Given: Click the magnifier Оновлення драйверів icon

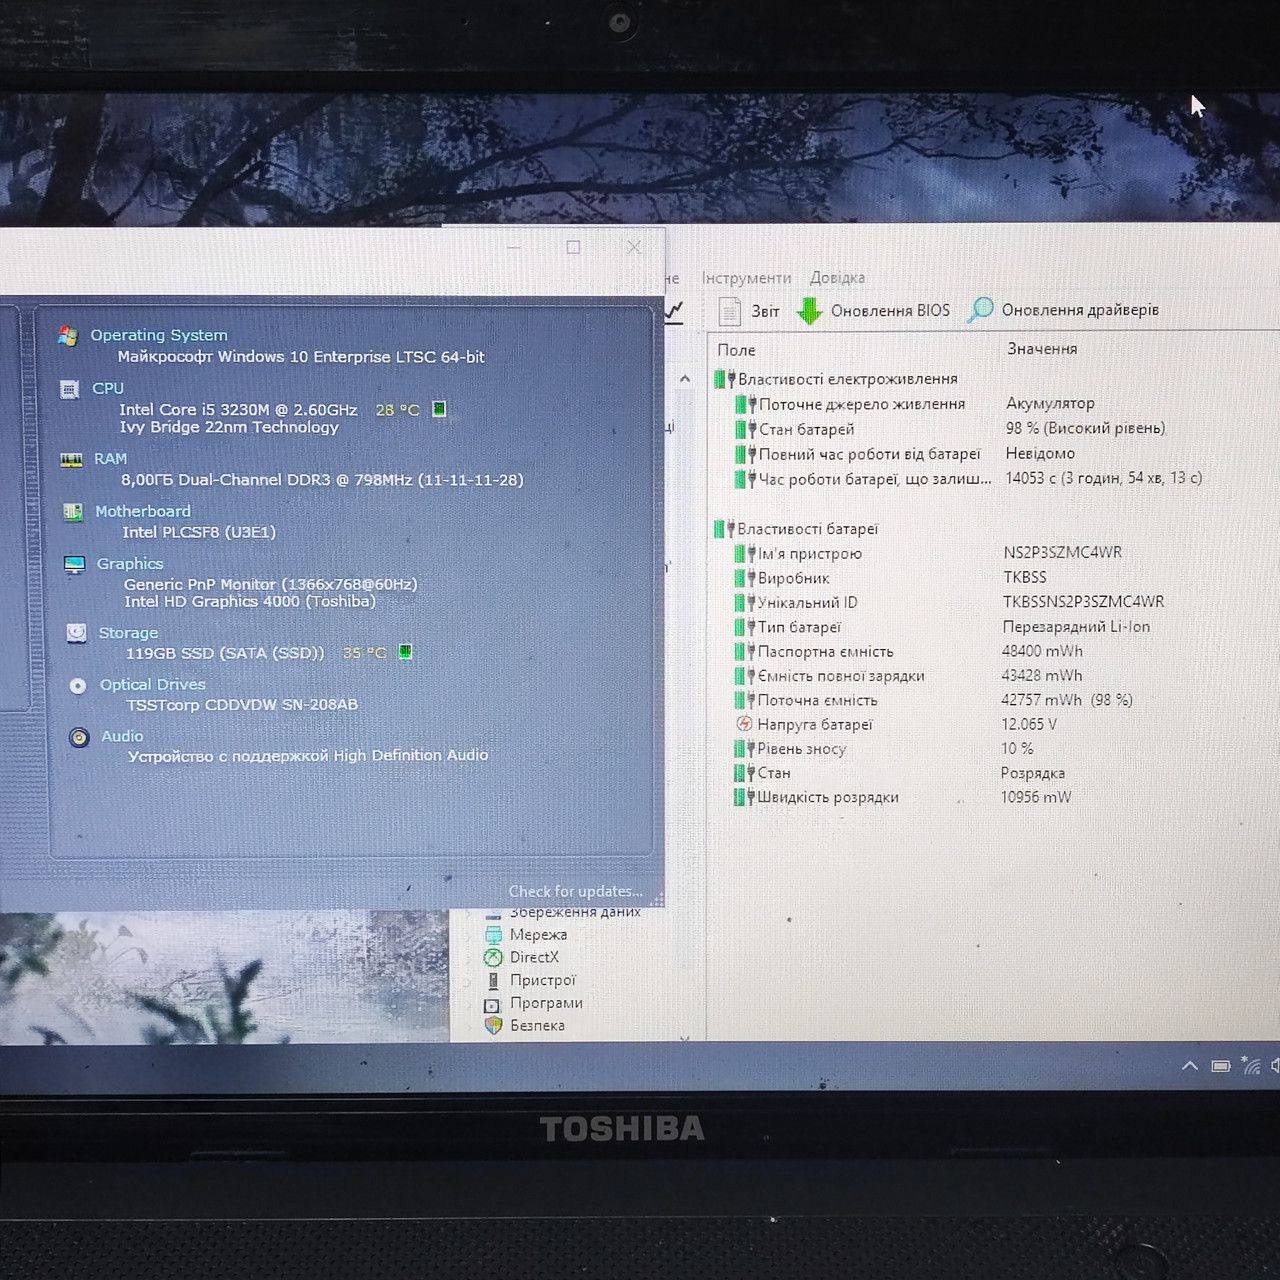Looking at the screenshot, I should [x=980, y=310].
